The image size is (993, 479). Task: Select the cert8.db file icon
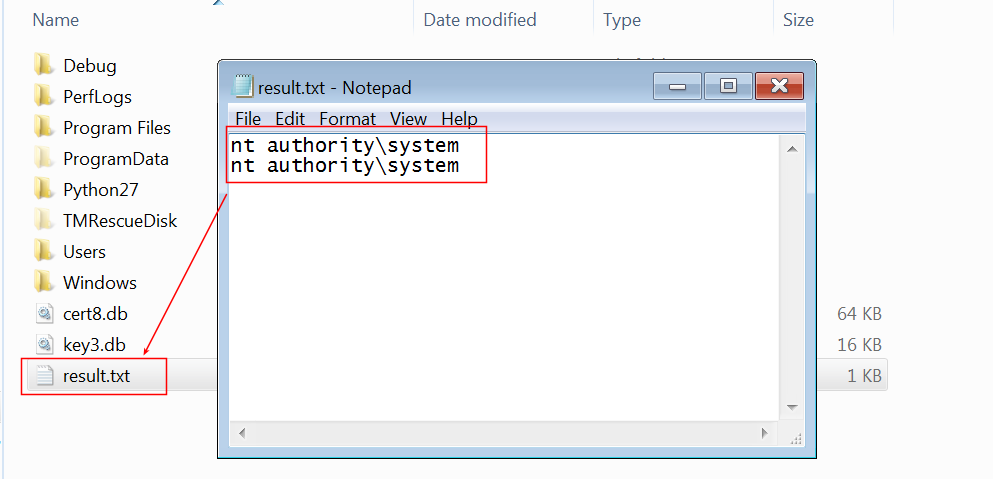point(44,314)
